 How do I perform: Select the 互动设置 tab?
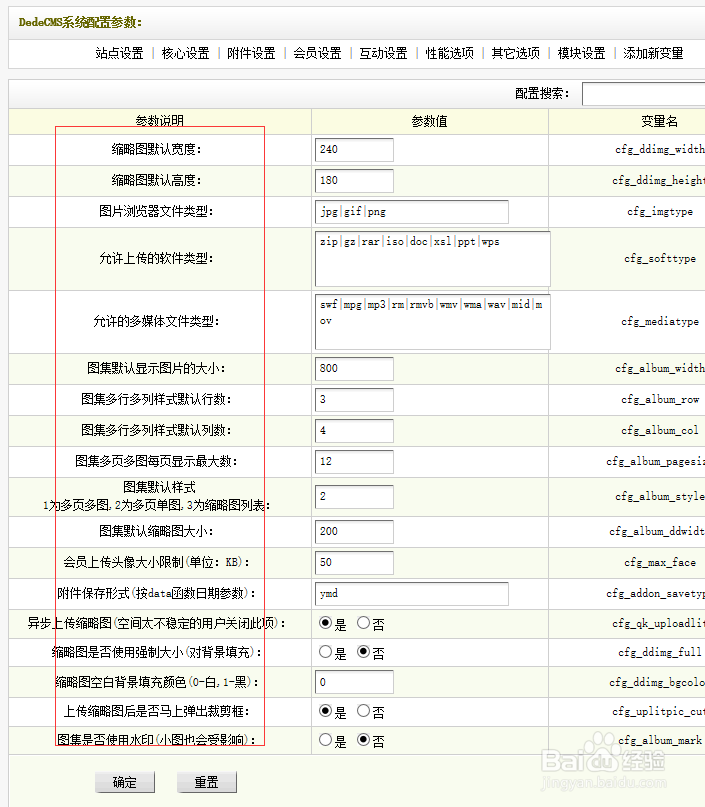383,53
